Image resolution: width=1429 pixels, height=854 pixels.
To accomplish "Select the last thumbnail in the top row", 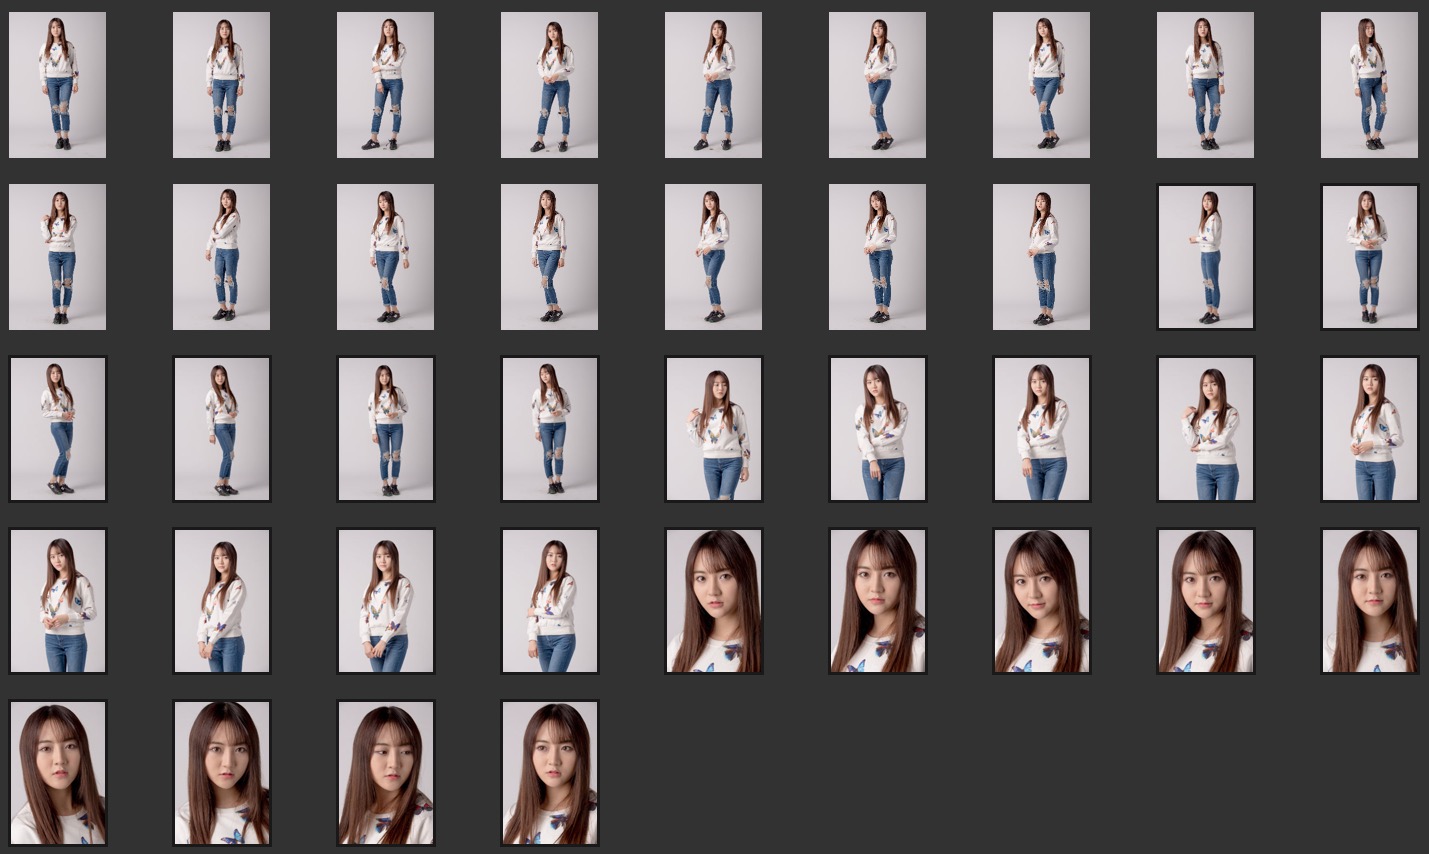I will point(1369,85).
